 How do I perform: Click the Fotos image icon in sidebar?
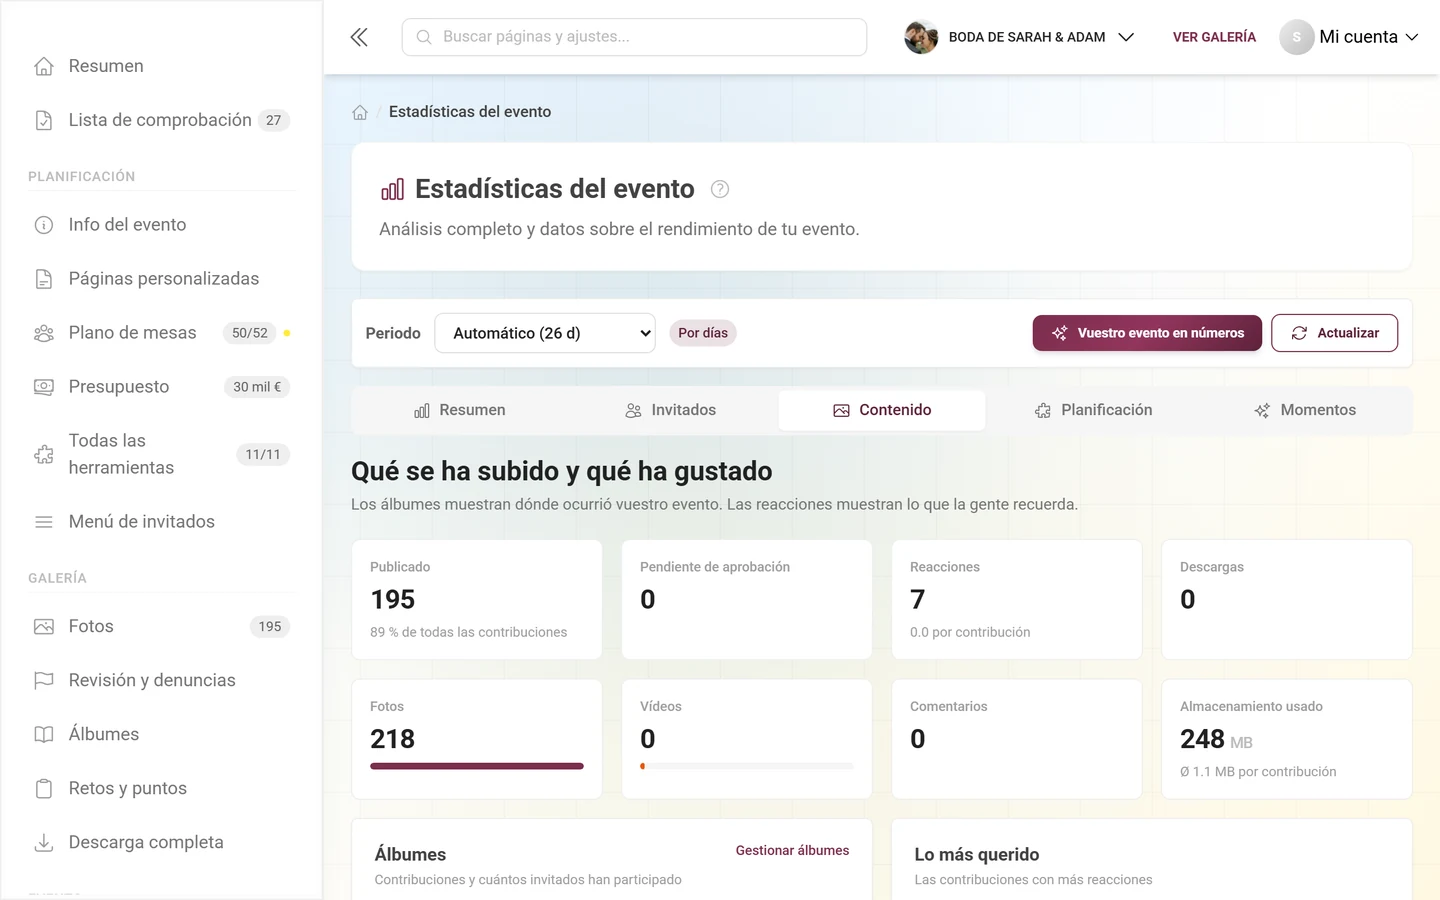coord(44,627)
